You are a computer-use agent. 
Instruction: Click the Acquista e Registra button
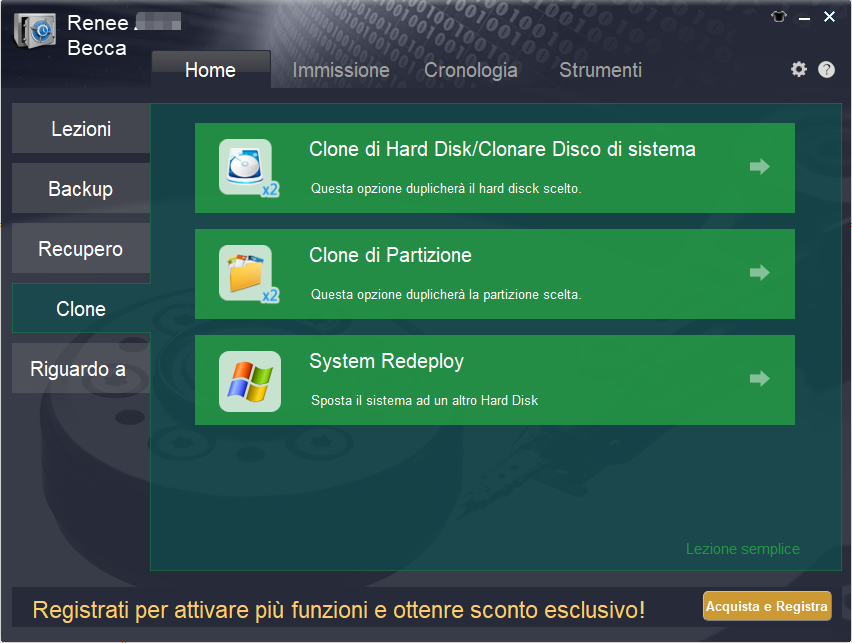pyautogui.click(x=766, y=606)
